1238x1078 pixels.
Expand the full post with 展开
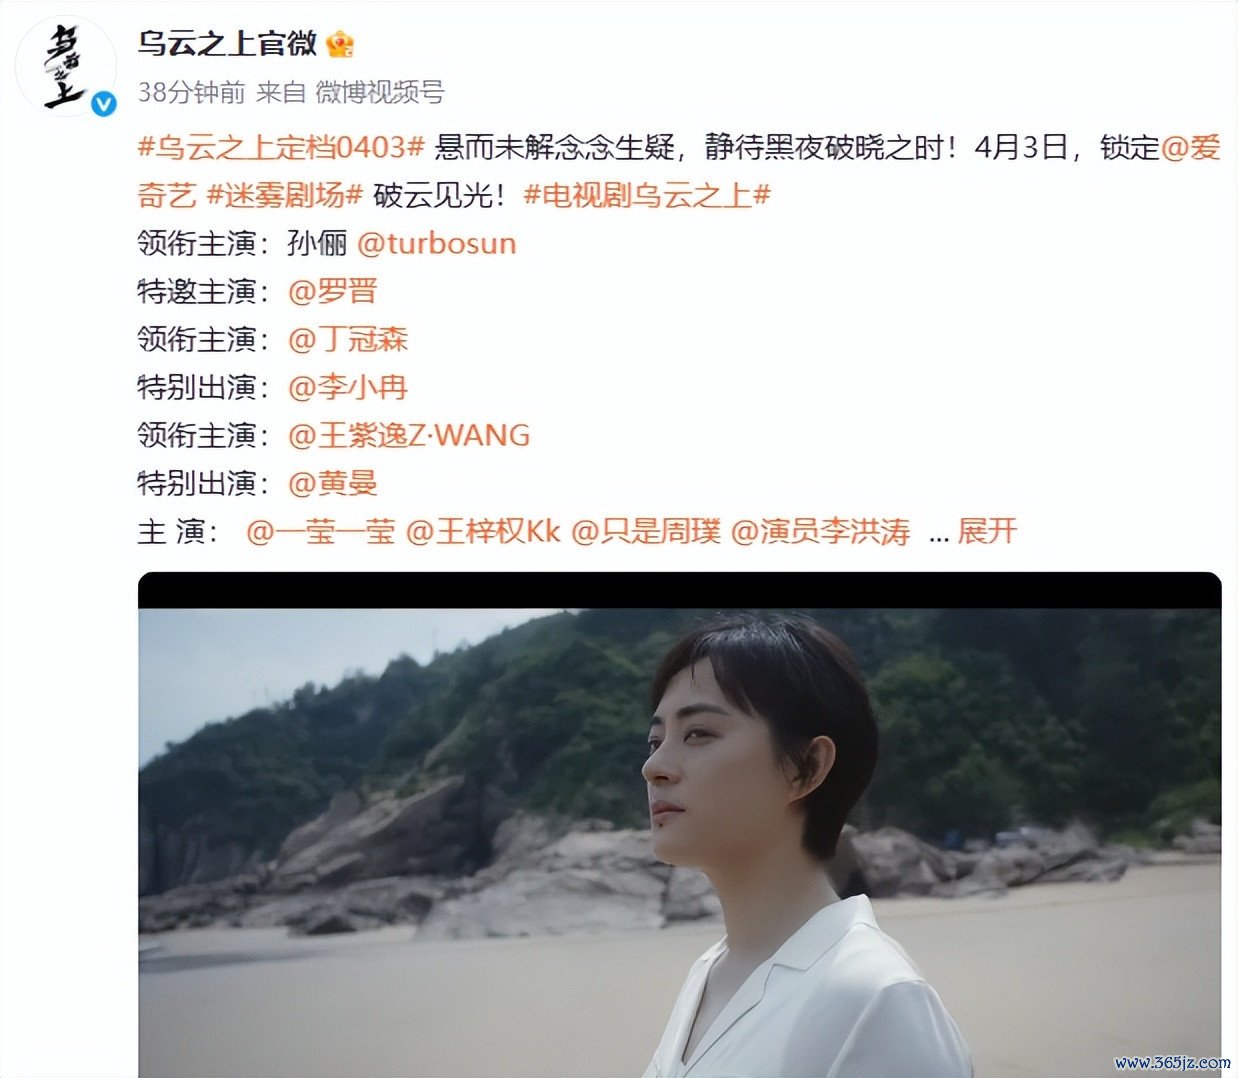(x=987, y=531)
